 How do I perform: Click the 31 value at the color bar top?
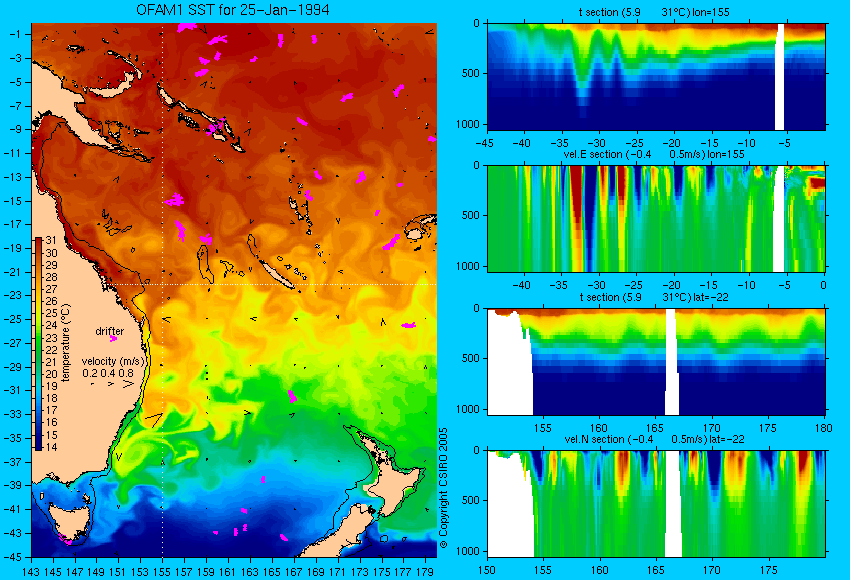tap(51, 240)
